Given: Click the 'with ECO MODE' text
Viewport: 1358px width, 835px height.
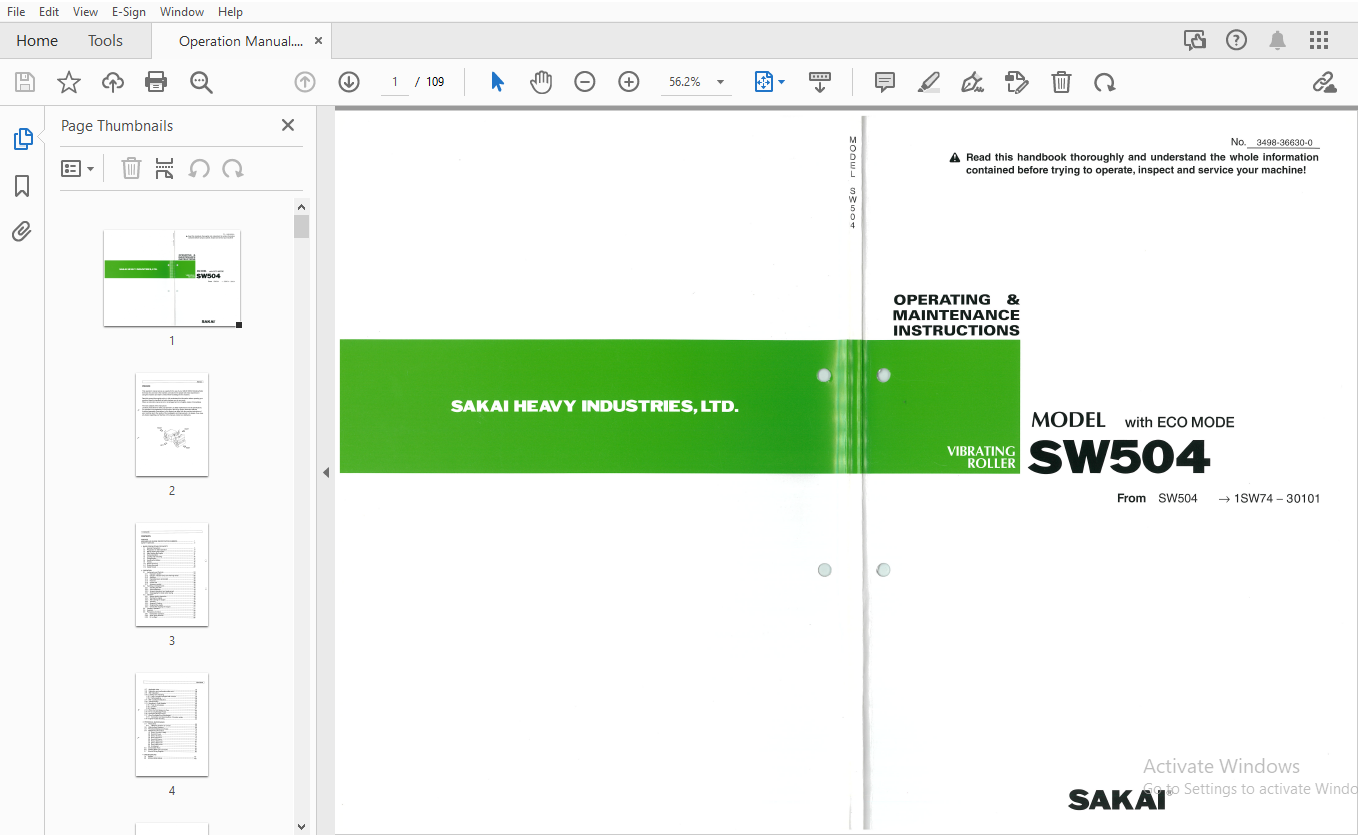Looking at the screenshot, I should tap(1179, 422).
